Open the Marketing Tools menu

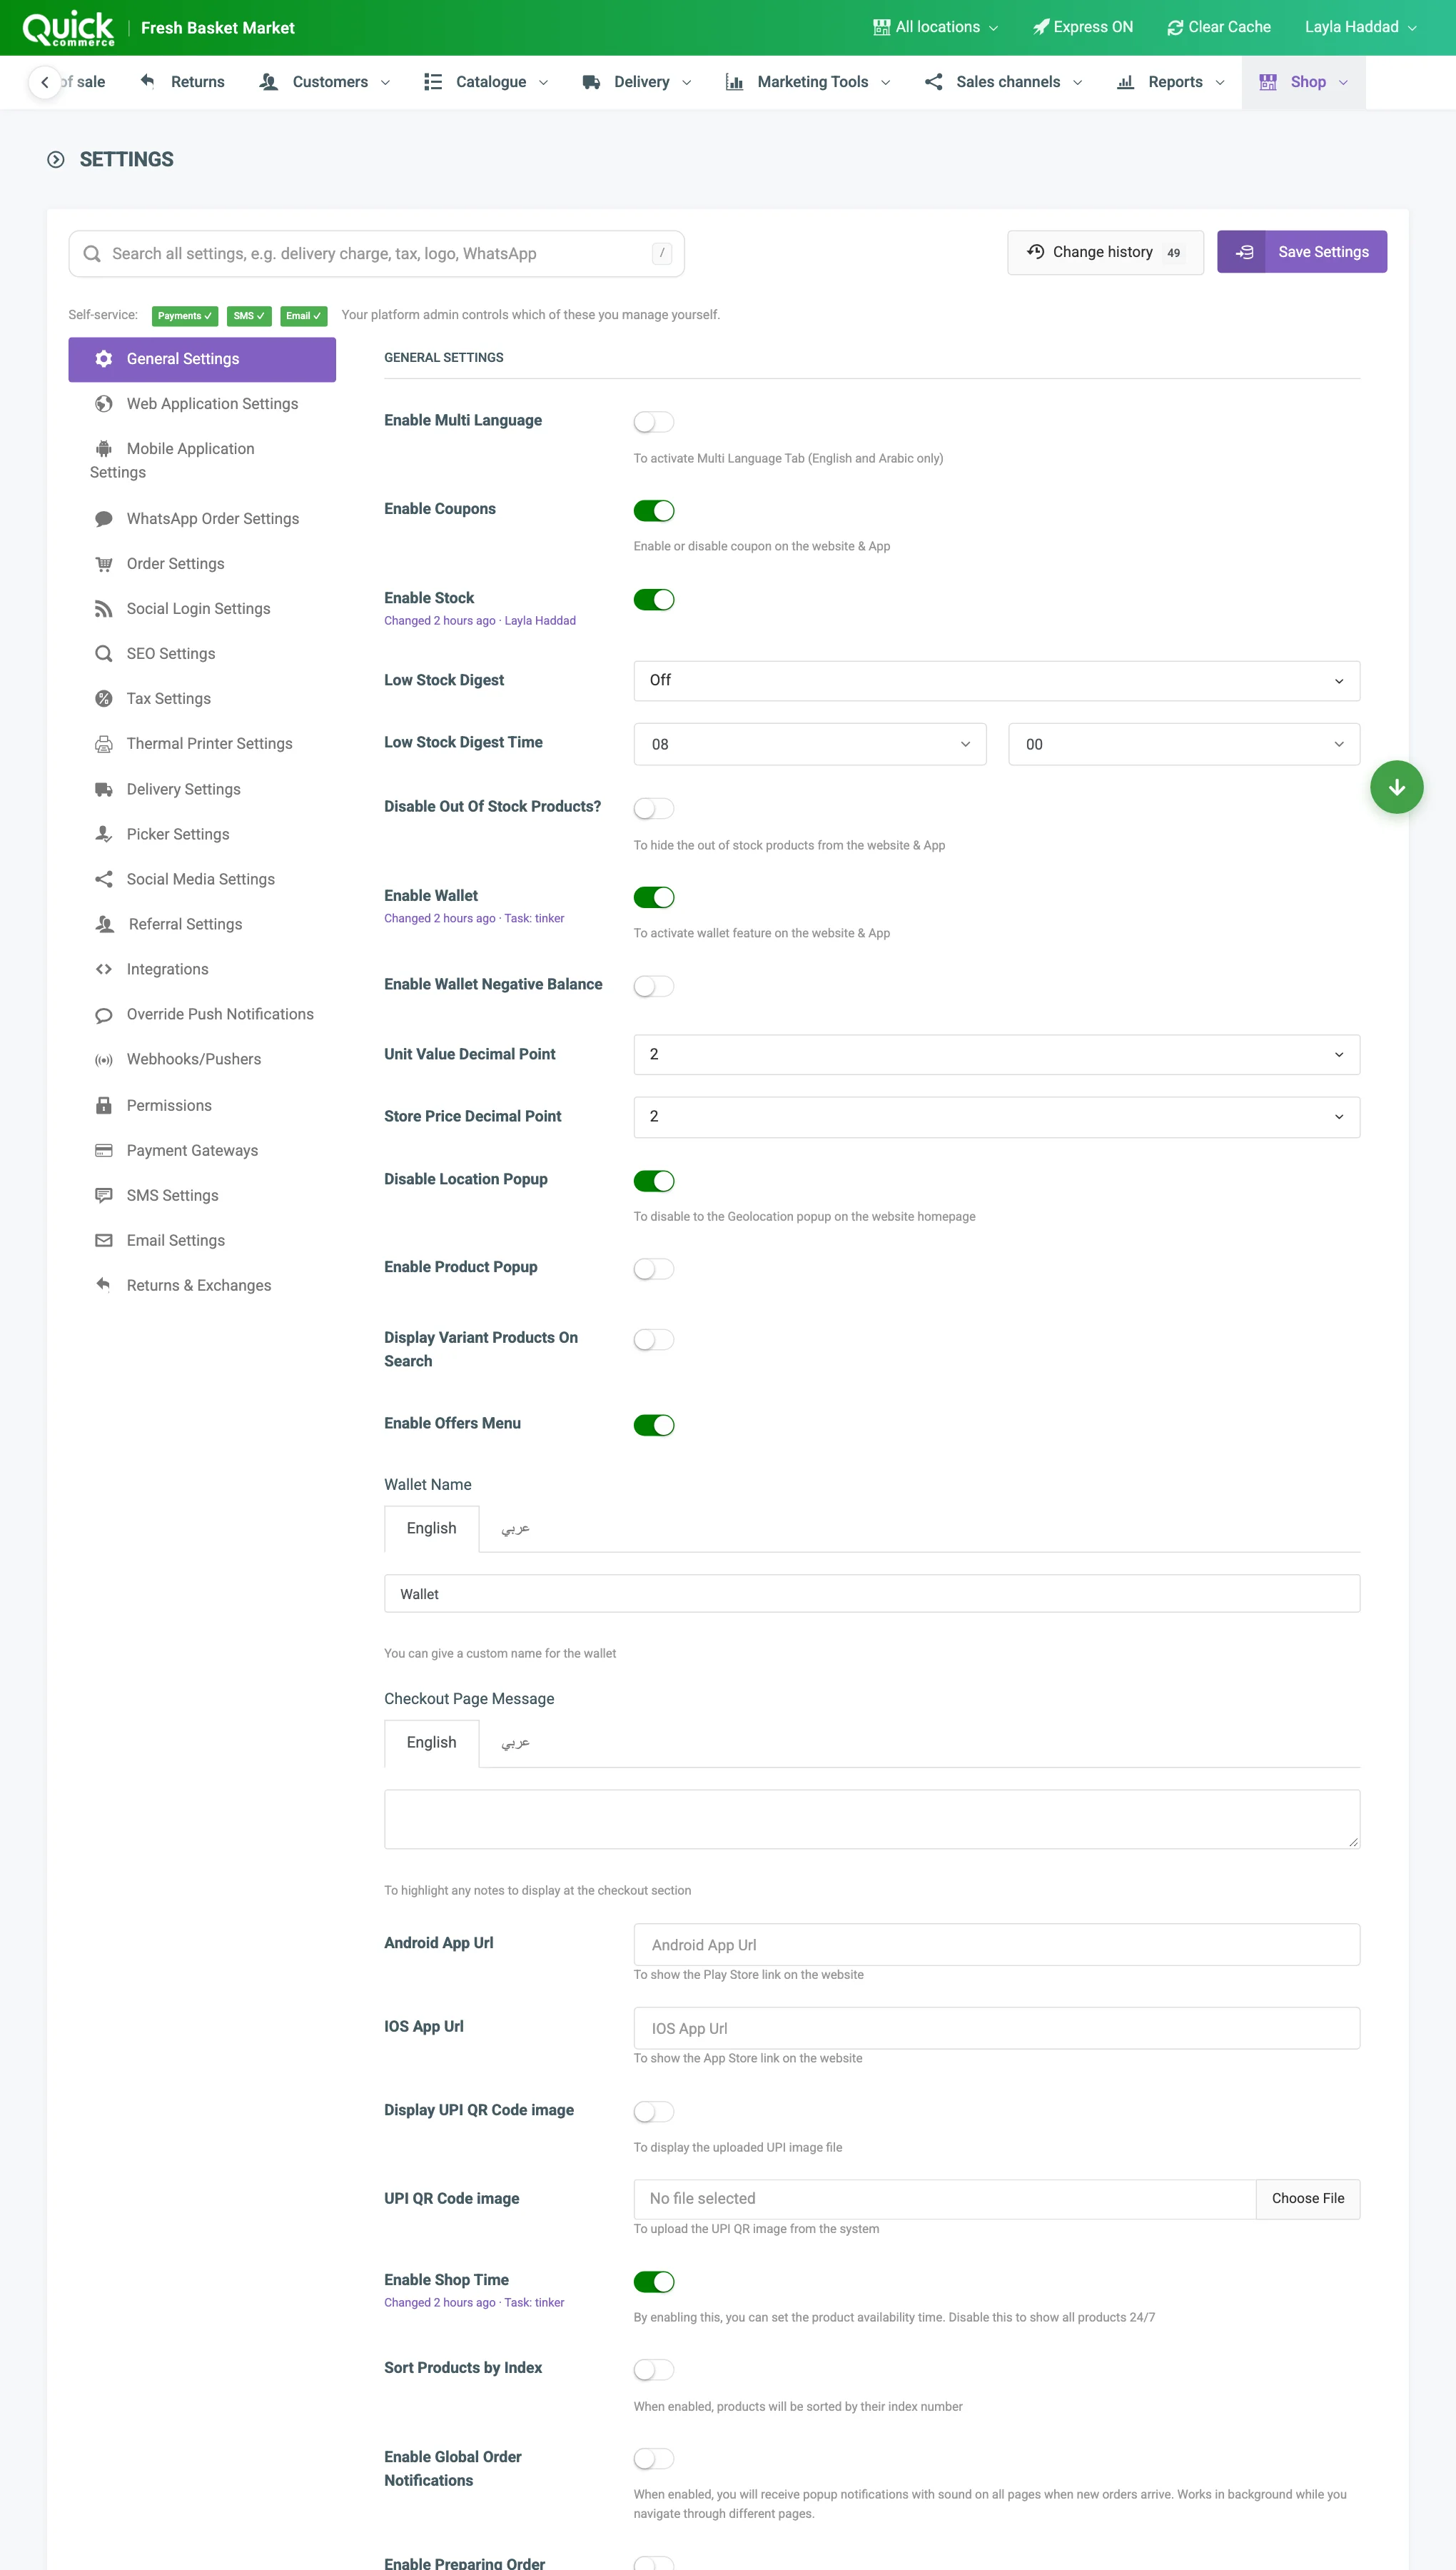tap(808, 82)
